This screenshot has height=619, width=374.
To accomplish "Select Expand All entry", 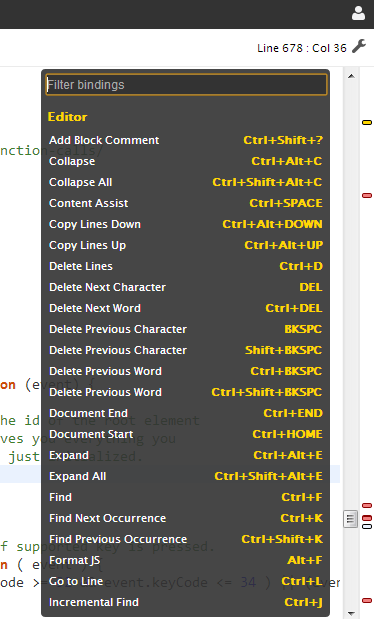I will point(186,476).
